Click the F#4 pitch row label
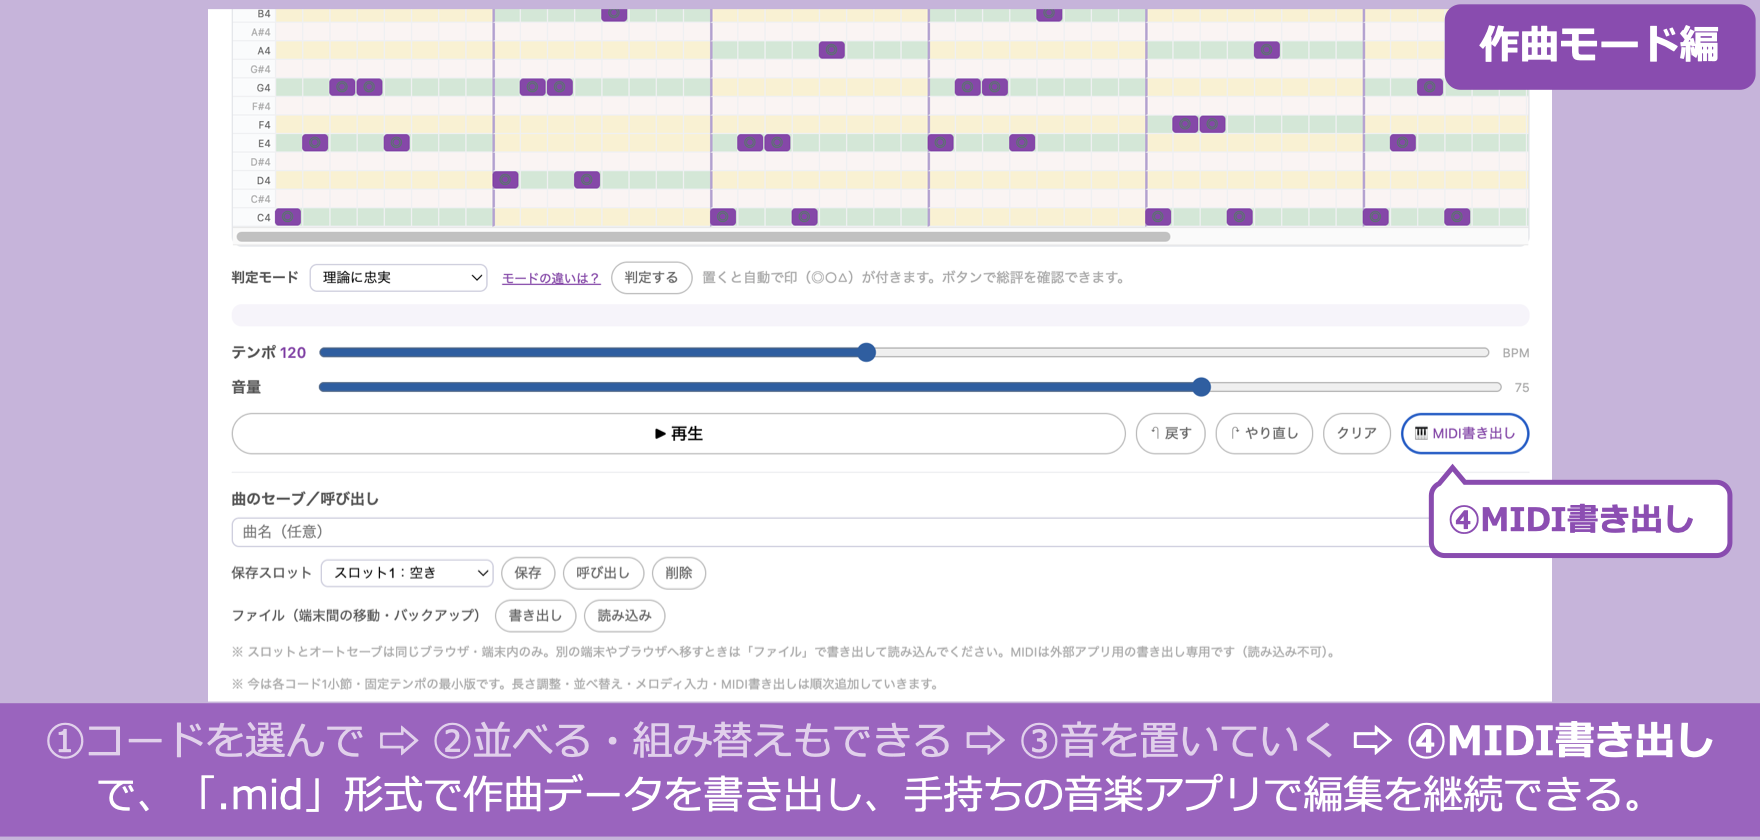Image resolution: width=1760 pixels, height=840 pixels. click(x=261, y=106)
